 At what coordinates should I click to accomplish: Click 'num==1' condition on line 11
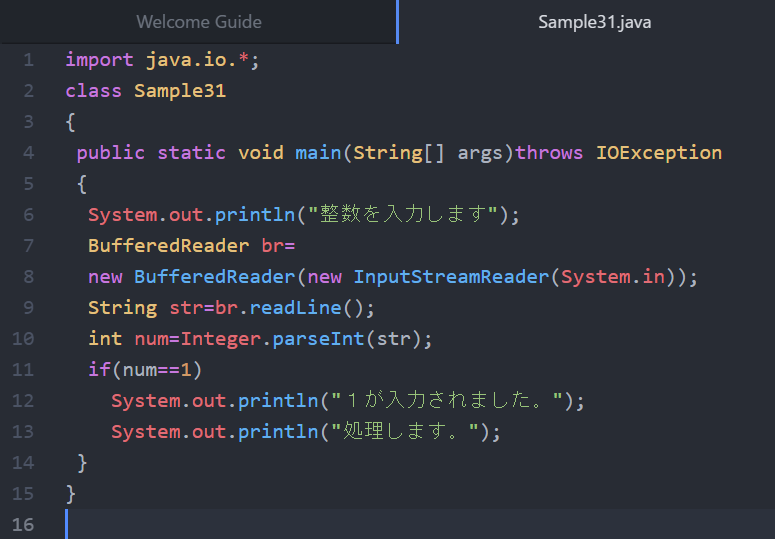click(x=157, y=370)
